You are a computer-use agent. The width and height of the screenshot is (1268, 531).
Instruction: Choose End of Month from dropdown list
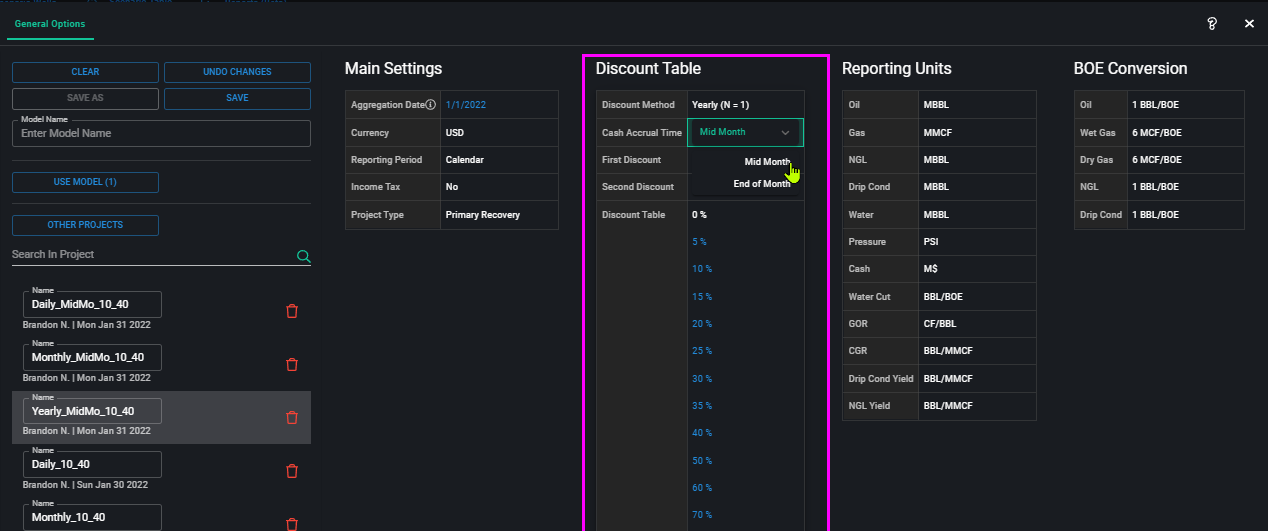tap(761, 184)
